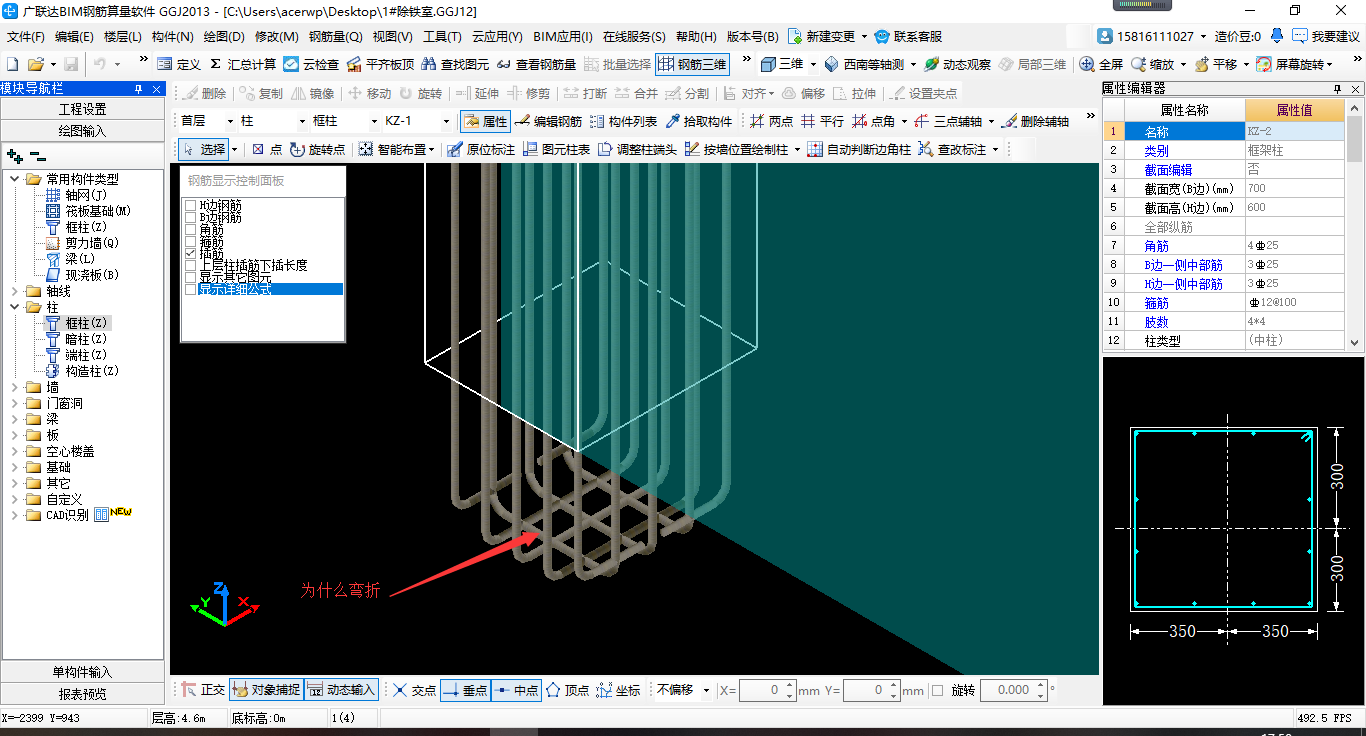The height and width of the screenshot is (736, 1366).
Task: Click 编辑钢筋 (edit rebar) tool
Action: (548, 121)
